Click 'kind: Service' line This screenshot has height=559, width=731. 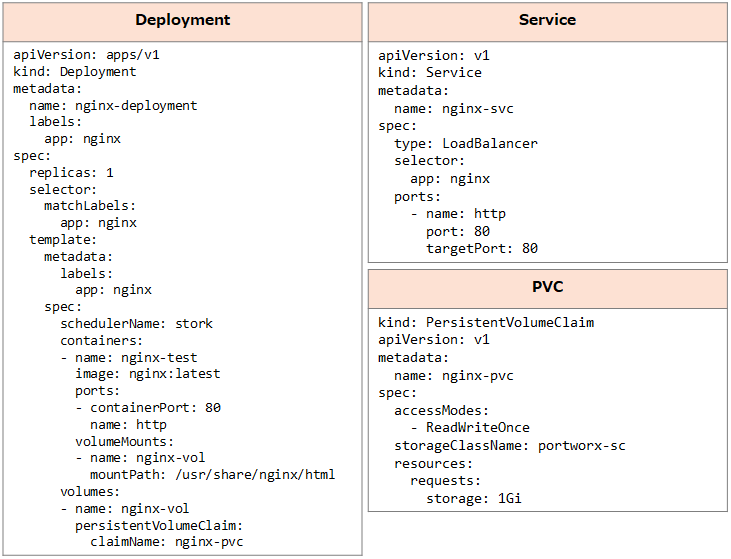[x=429, y=73]
